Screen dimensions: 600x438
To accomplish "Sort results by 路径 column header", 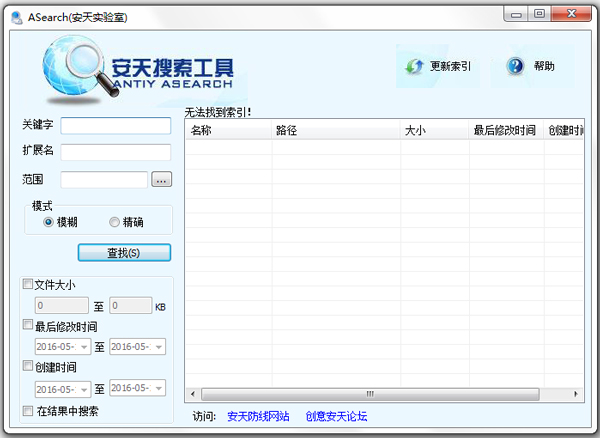I will coord(335,131).
